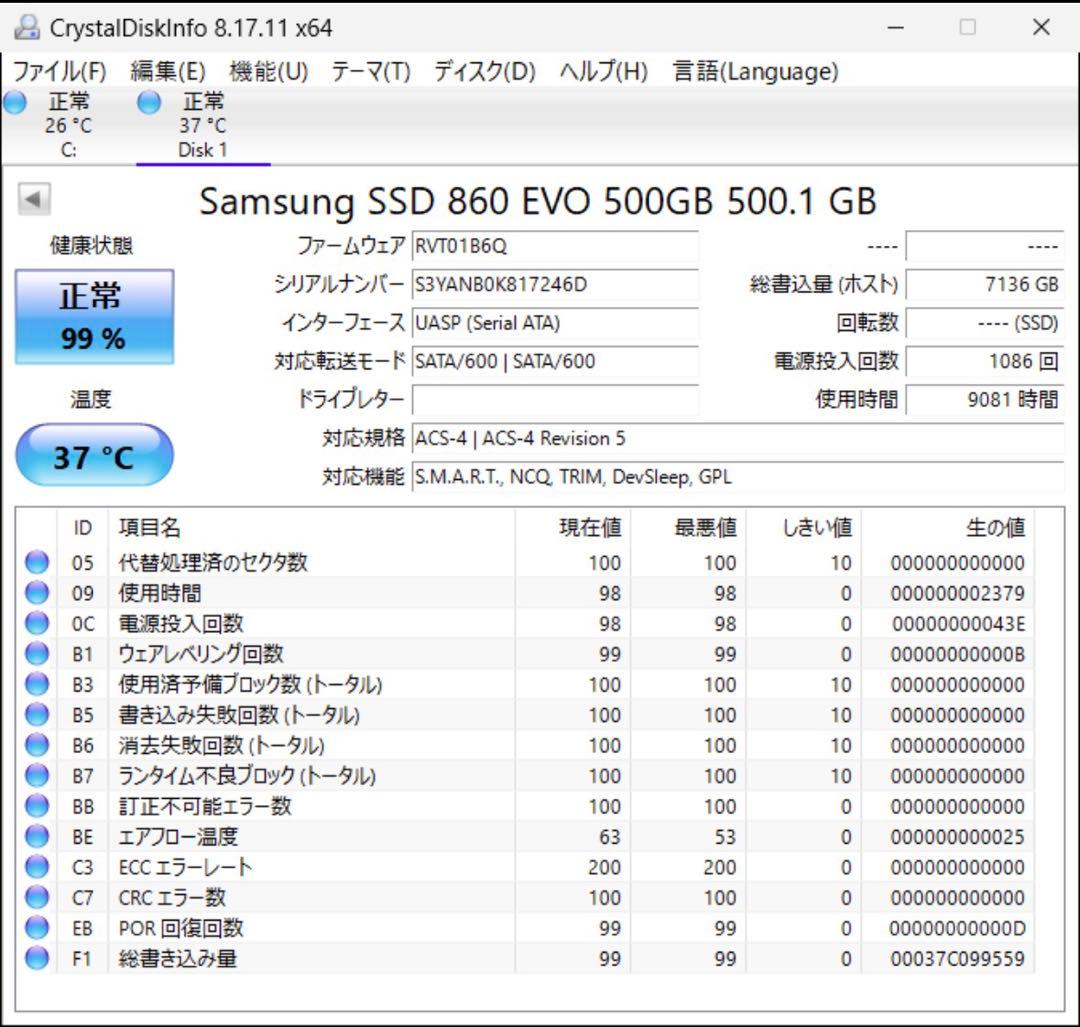Click status orb for attribute C7 row
This screenshot has height=1027, width=1080.
[37, 897]
